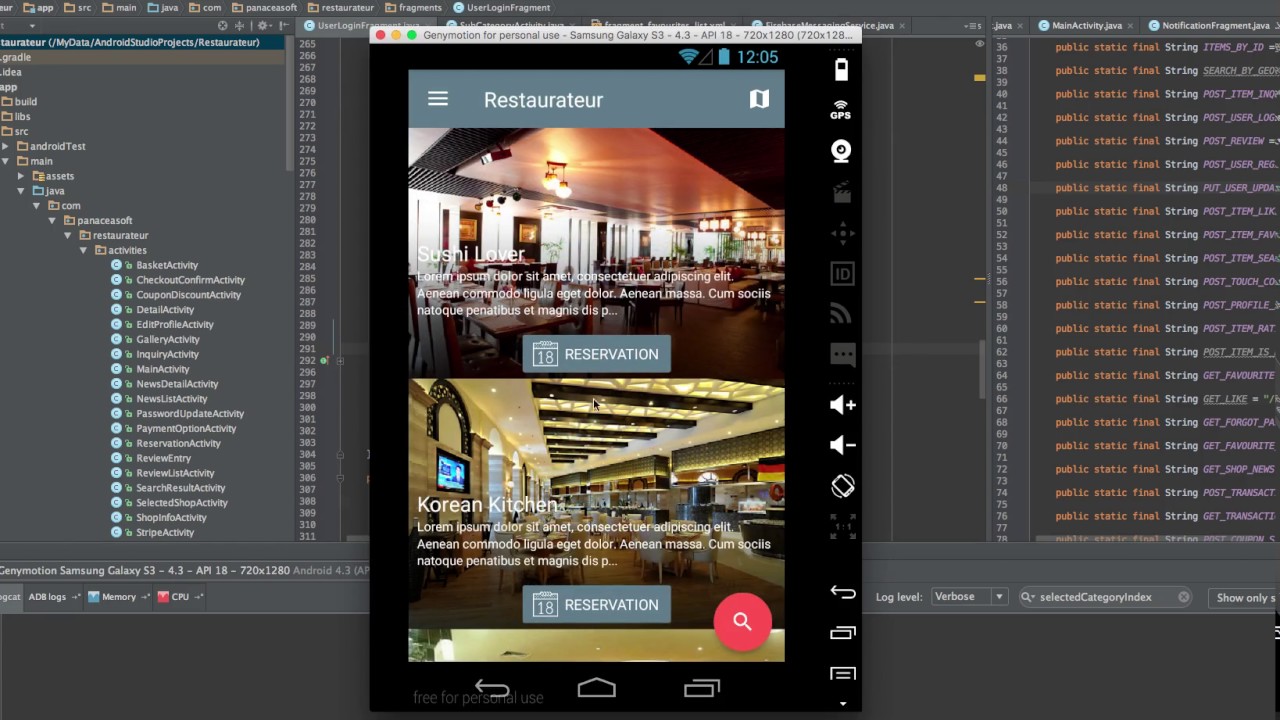Open MainActivity class in project tree

(x=163, y=369)
